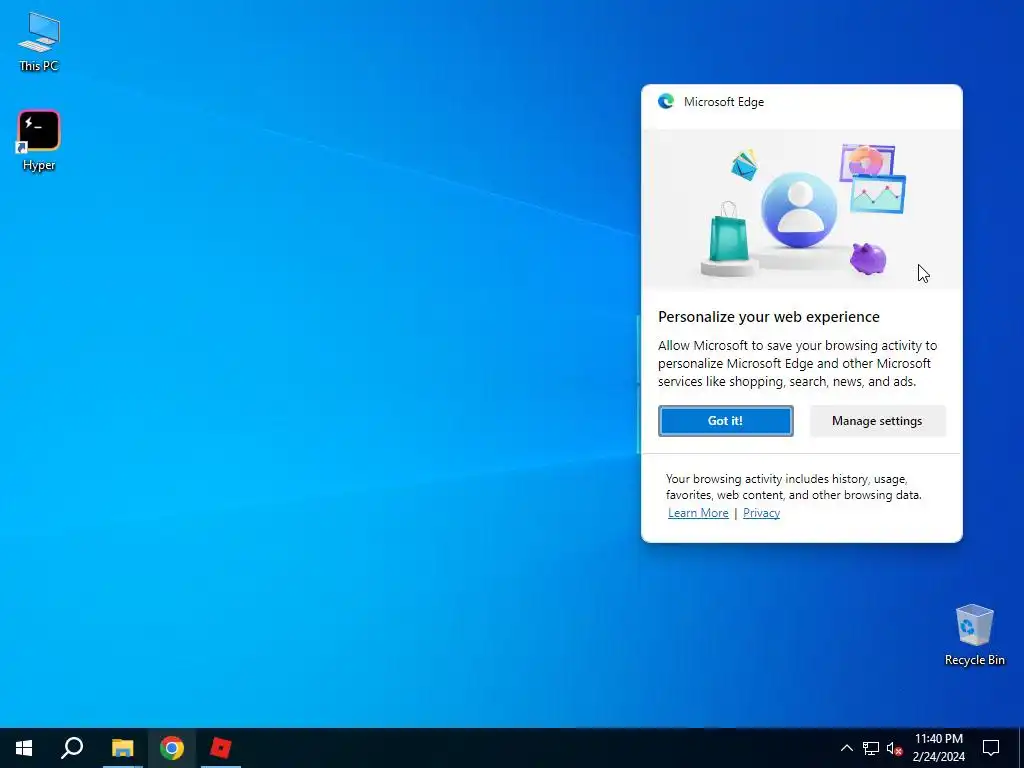Open the Privacy link
This screenshot has height=768, width=1024.
761,513
